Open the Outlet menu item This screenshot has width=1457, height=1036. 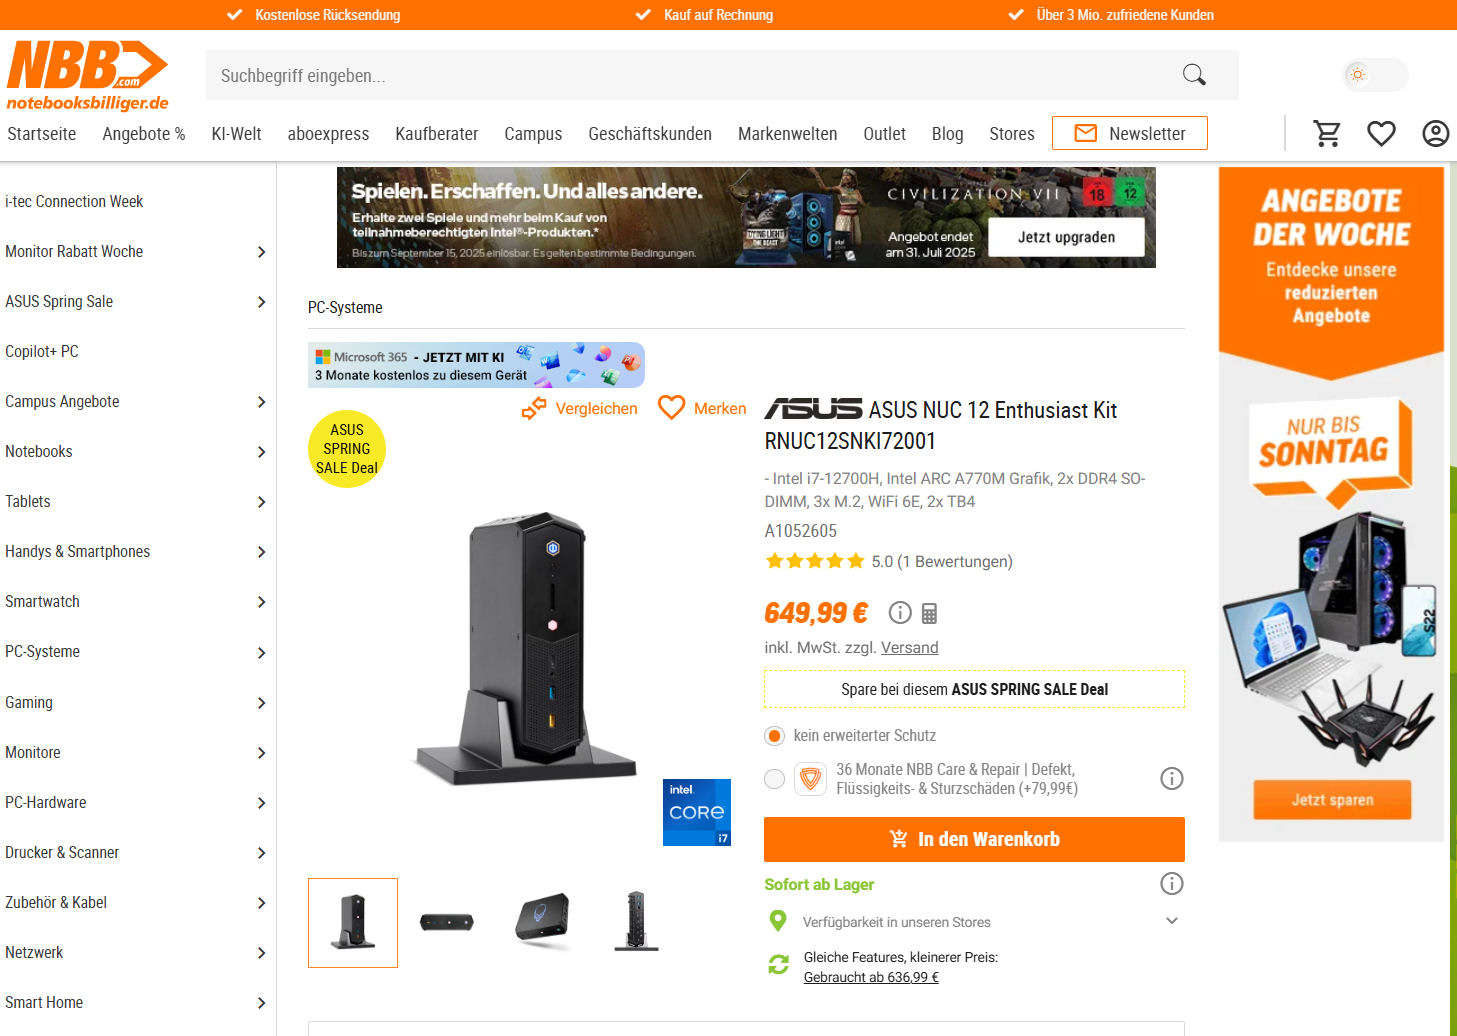[884, 134]
